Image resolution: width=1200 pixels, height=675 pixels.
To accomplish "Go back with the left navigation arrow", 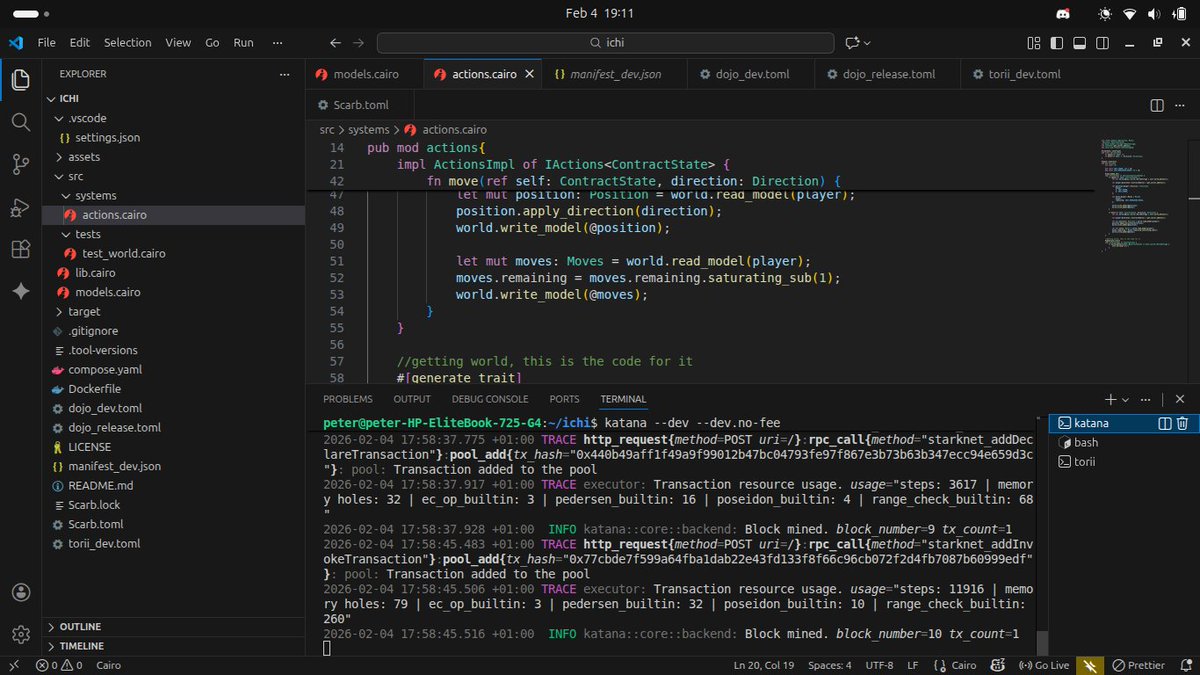I will pos(336,43).
